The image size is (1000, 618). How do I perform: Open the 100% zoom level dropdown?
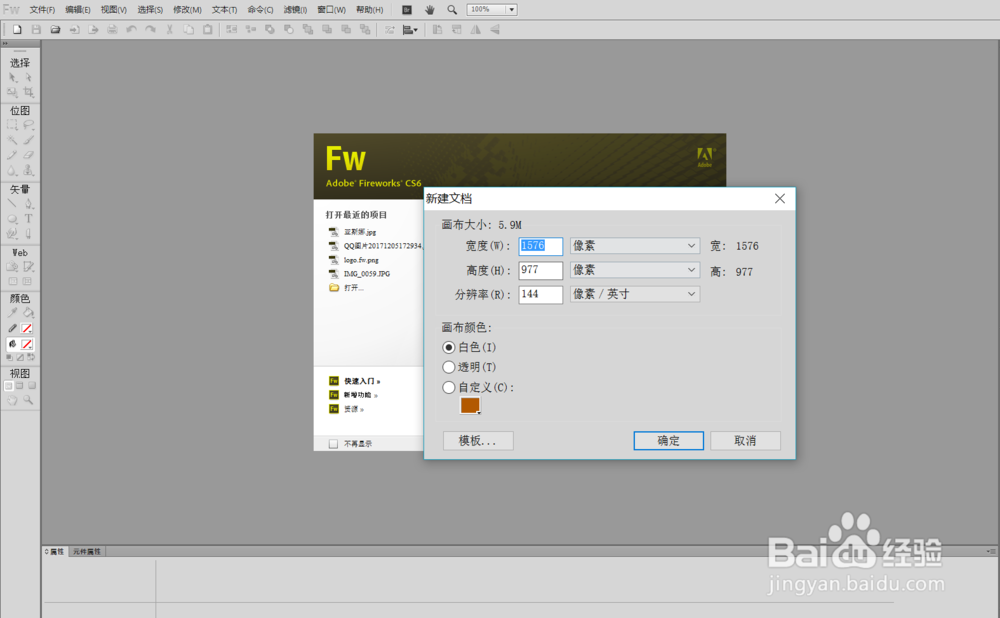[x=511, y=10]
